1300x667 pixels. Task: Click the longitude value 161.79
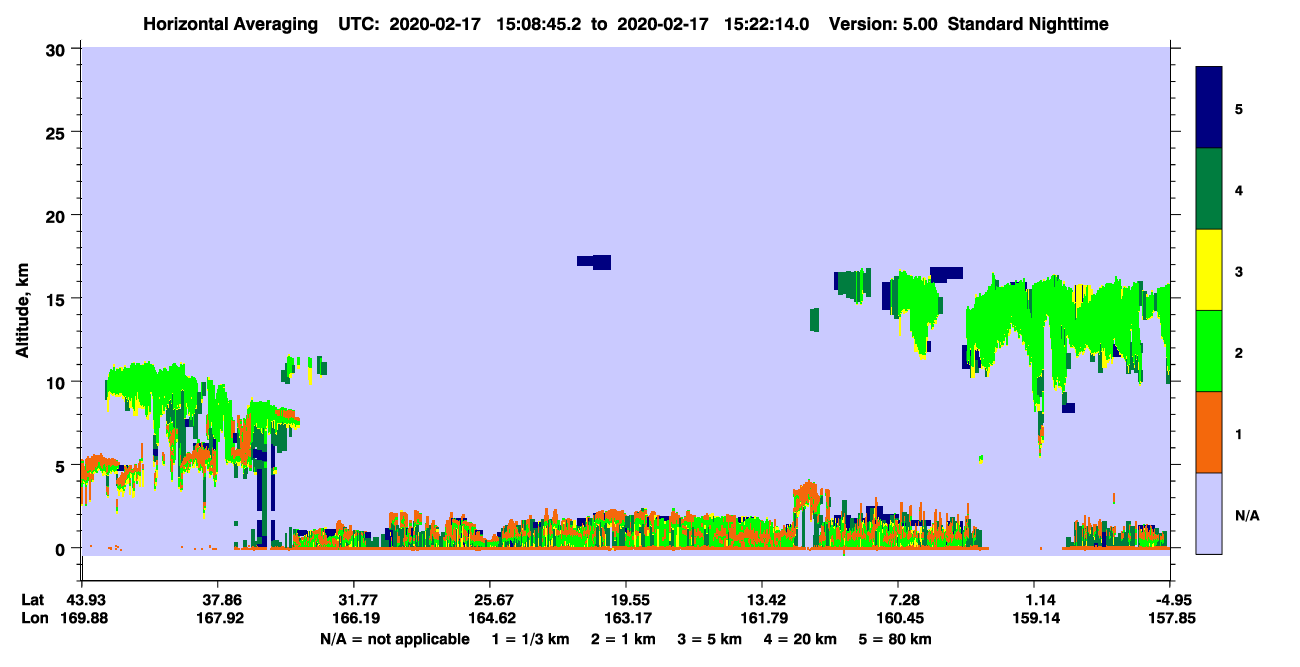pos(762,618)
